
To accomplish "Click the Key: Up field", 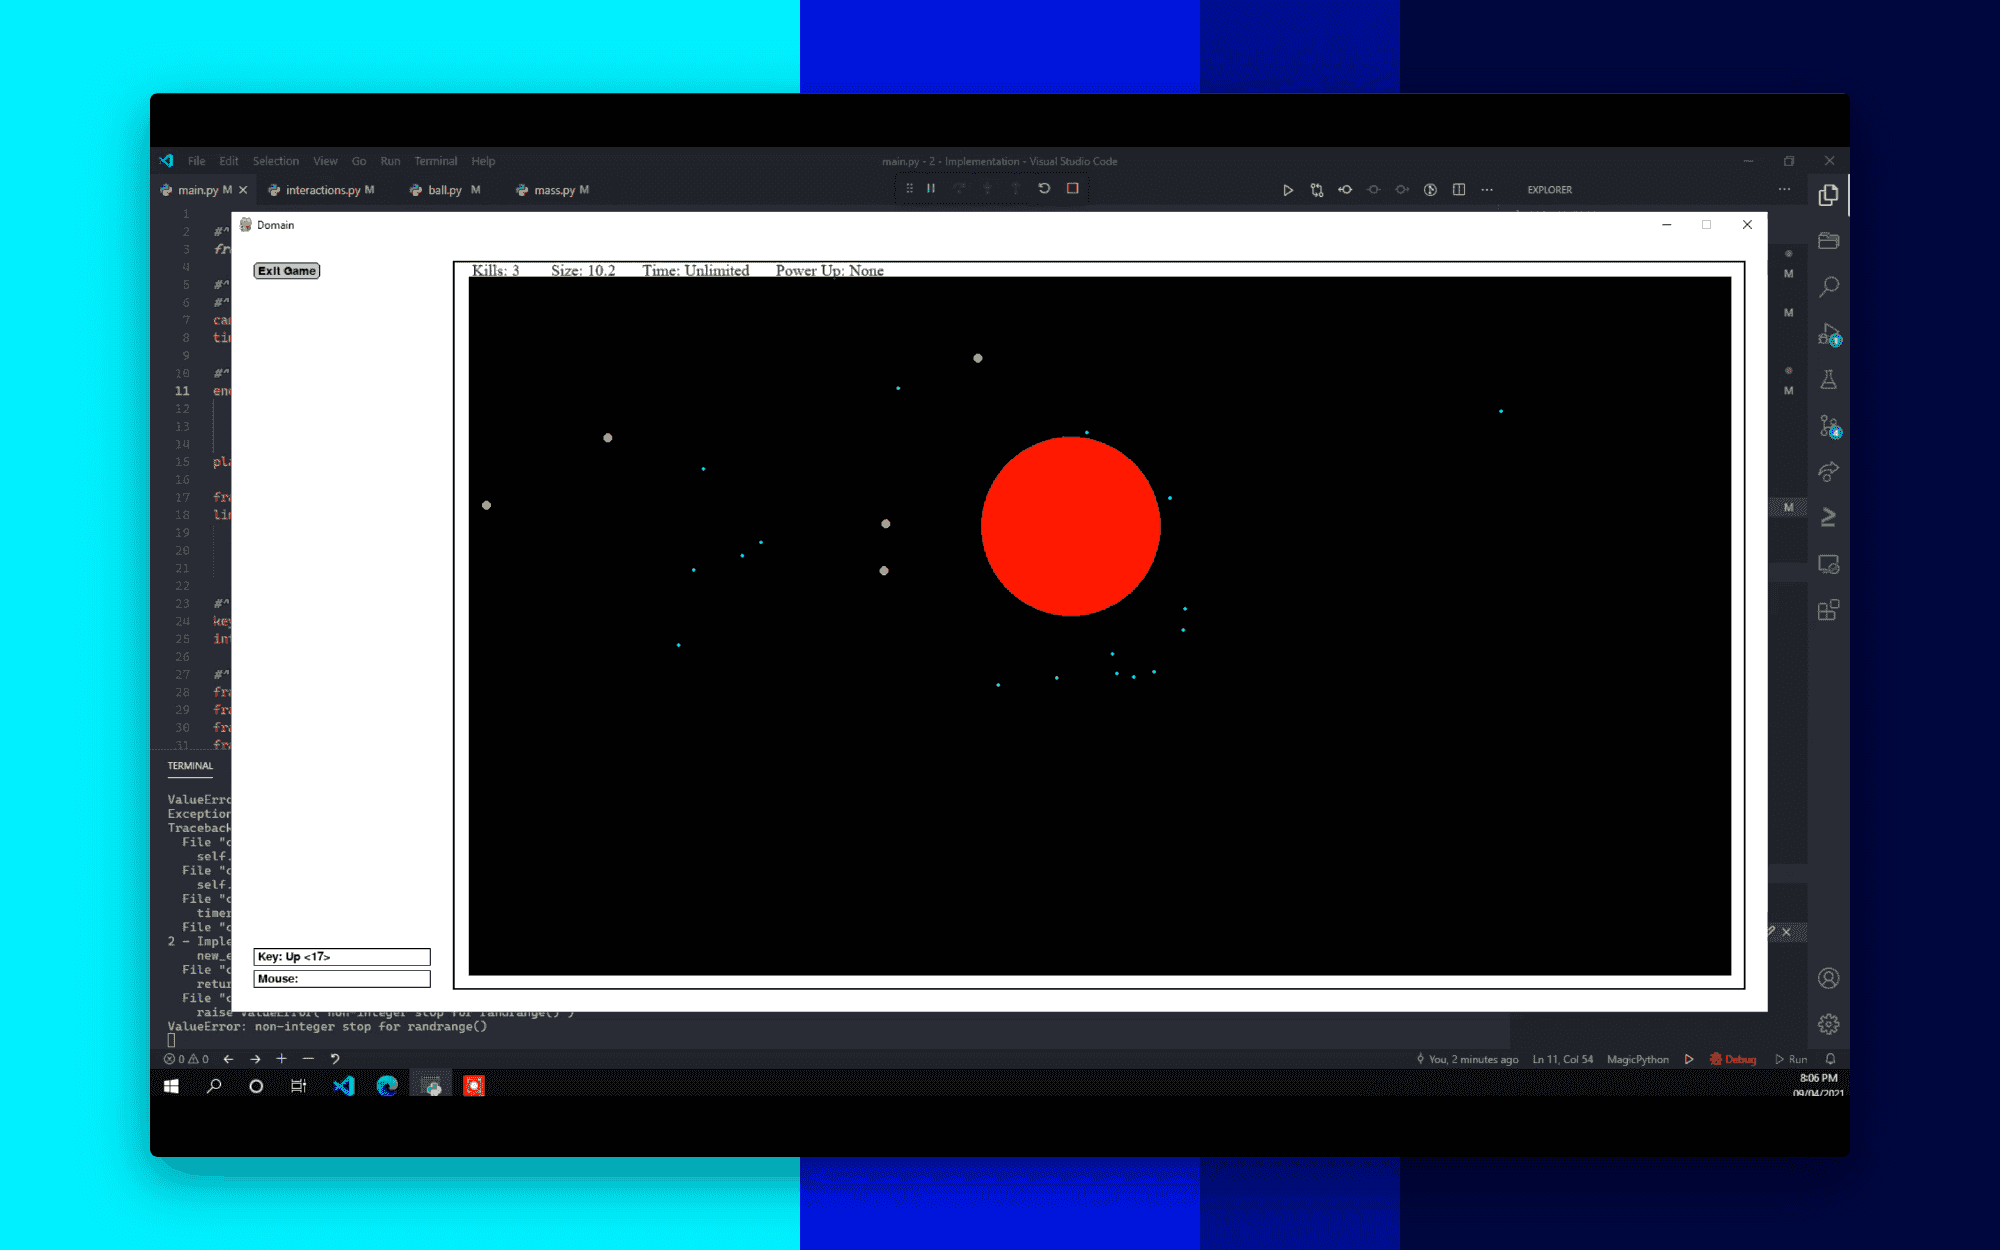I will [x=342, y=957].
